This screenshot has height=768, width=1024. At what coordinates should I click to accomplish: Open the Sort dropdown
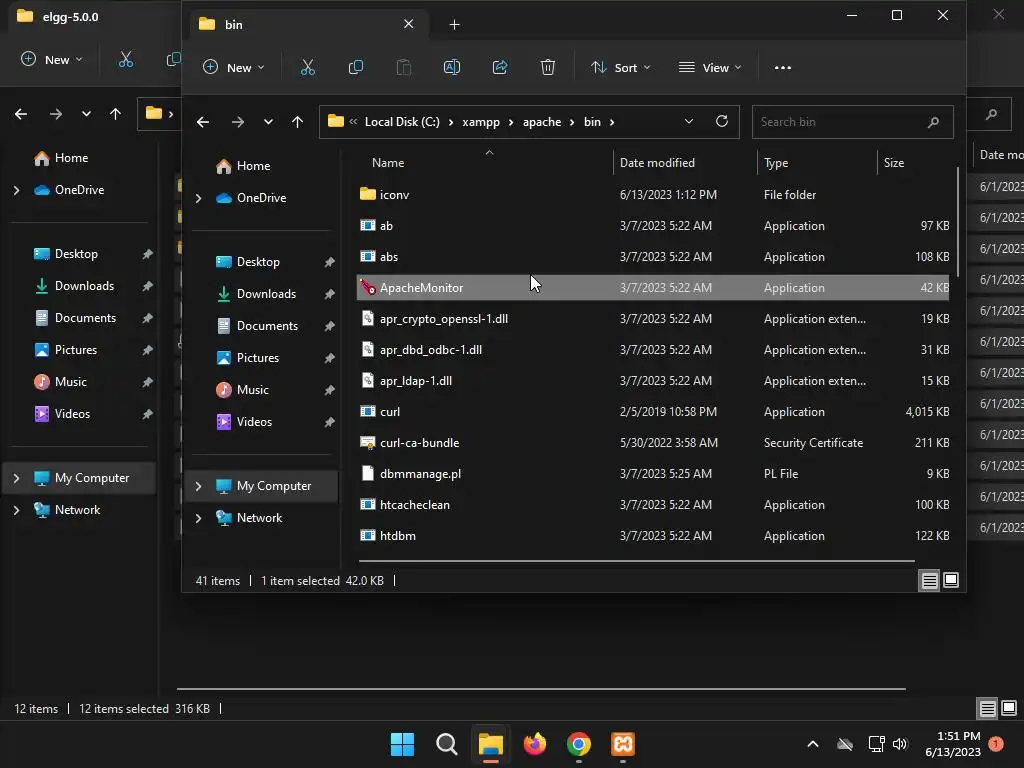pos(620,67)
